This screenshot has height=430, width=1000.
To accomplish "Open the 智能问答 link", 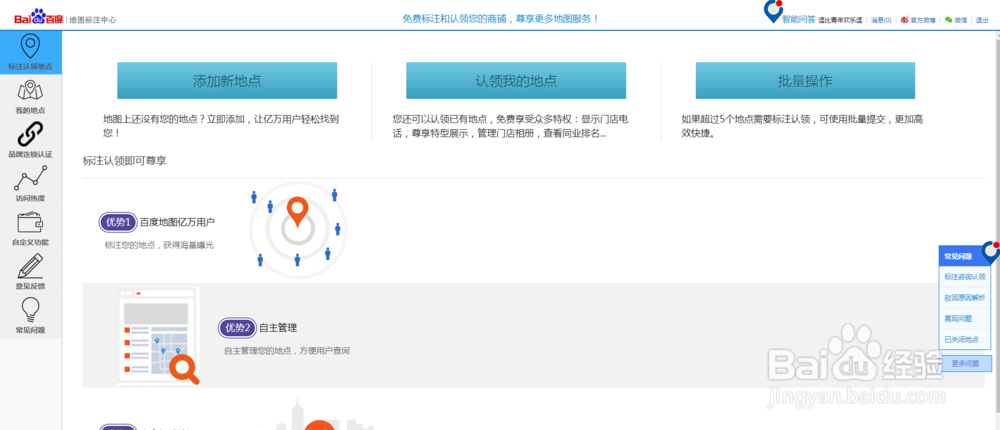I will click(798, 20).
